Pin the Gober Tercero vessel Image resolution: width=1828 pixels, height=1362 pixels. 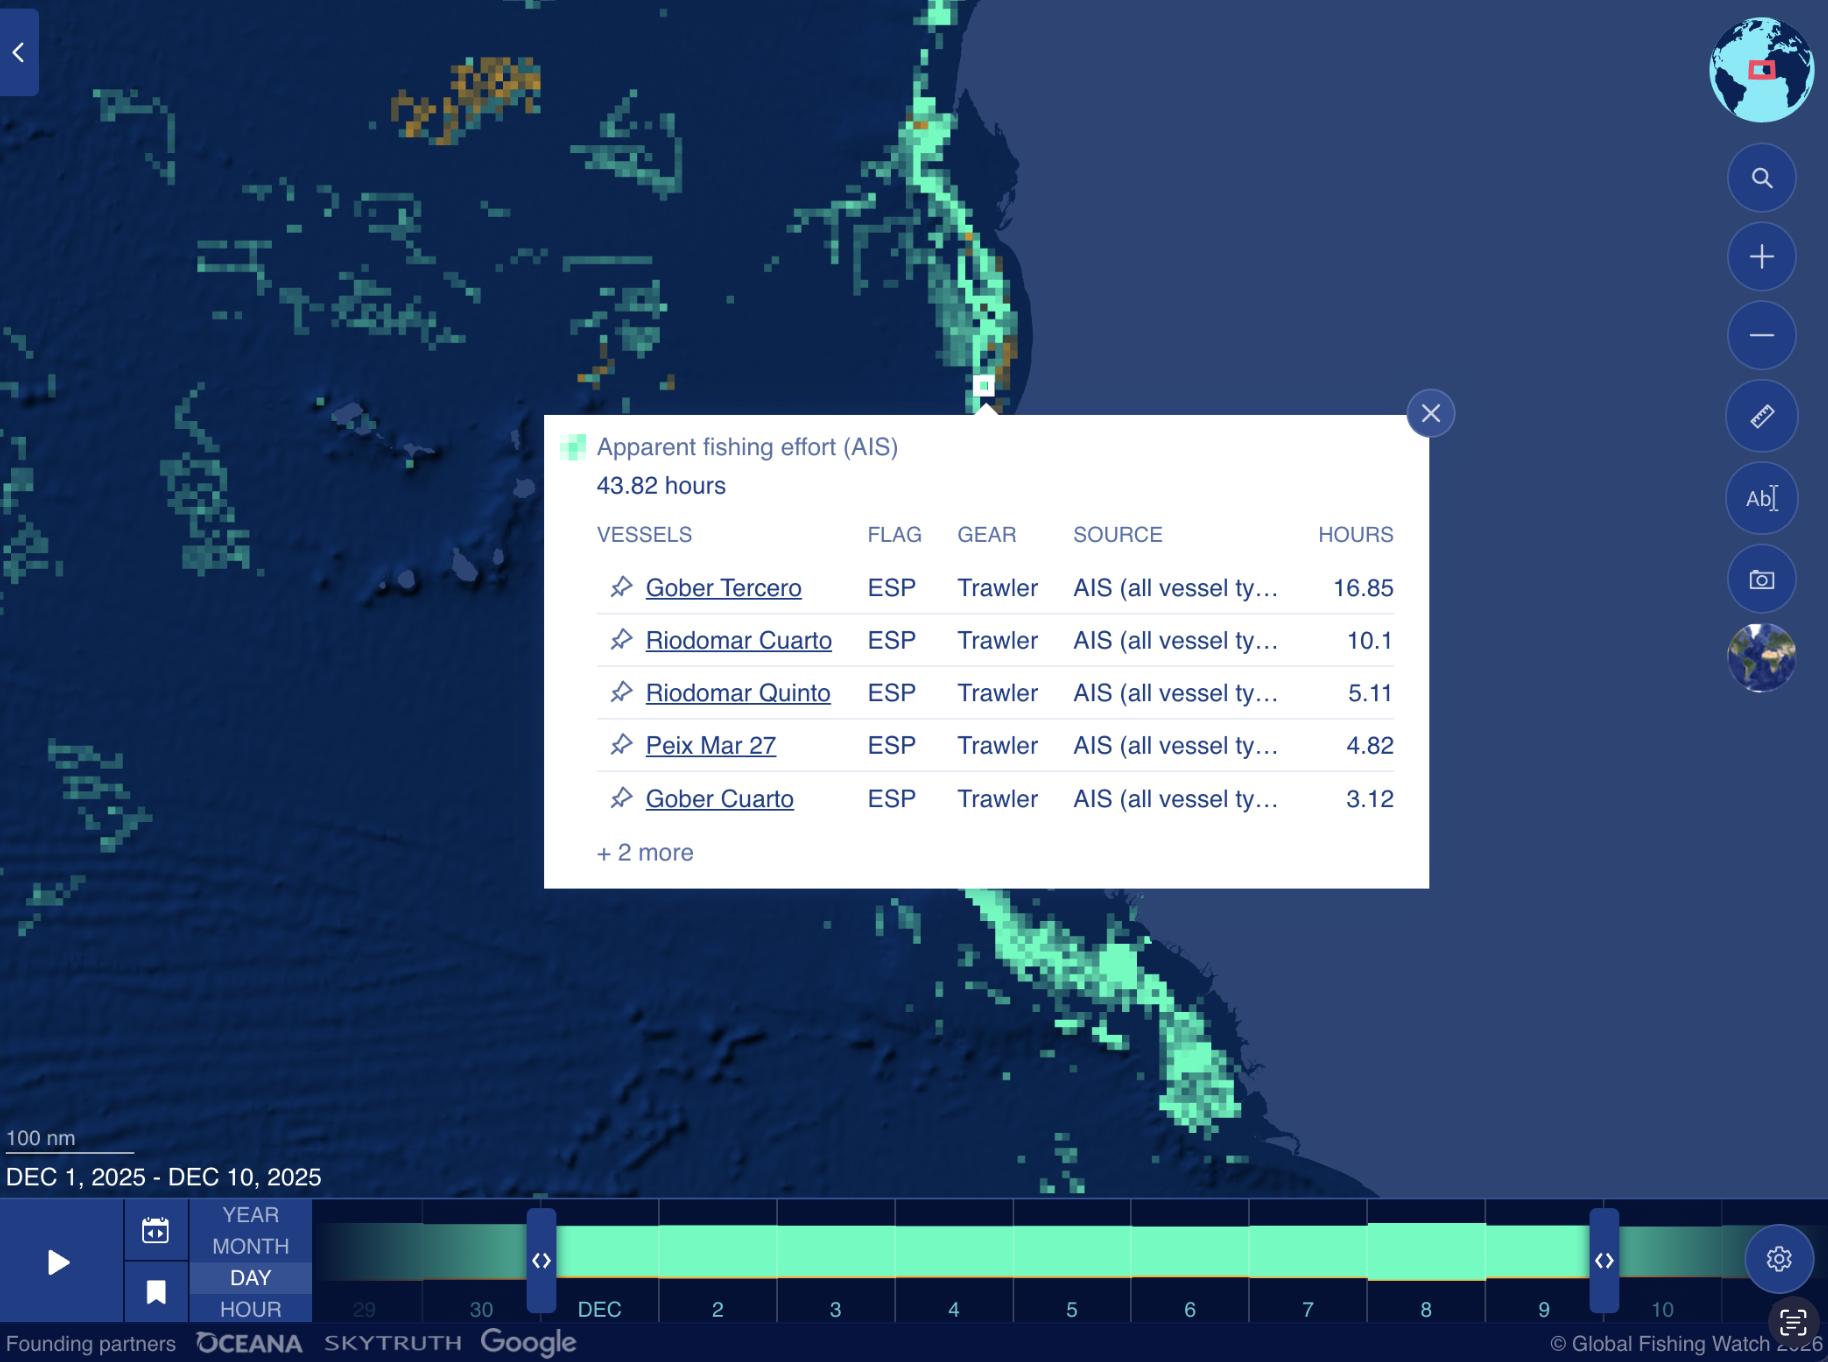click(x=621, y=587)
